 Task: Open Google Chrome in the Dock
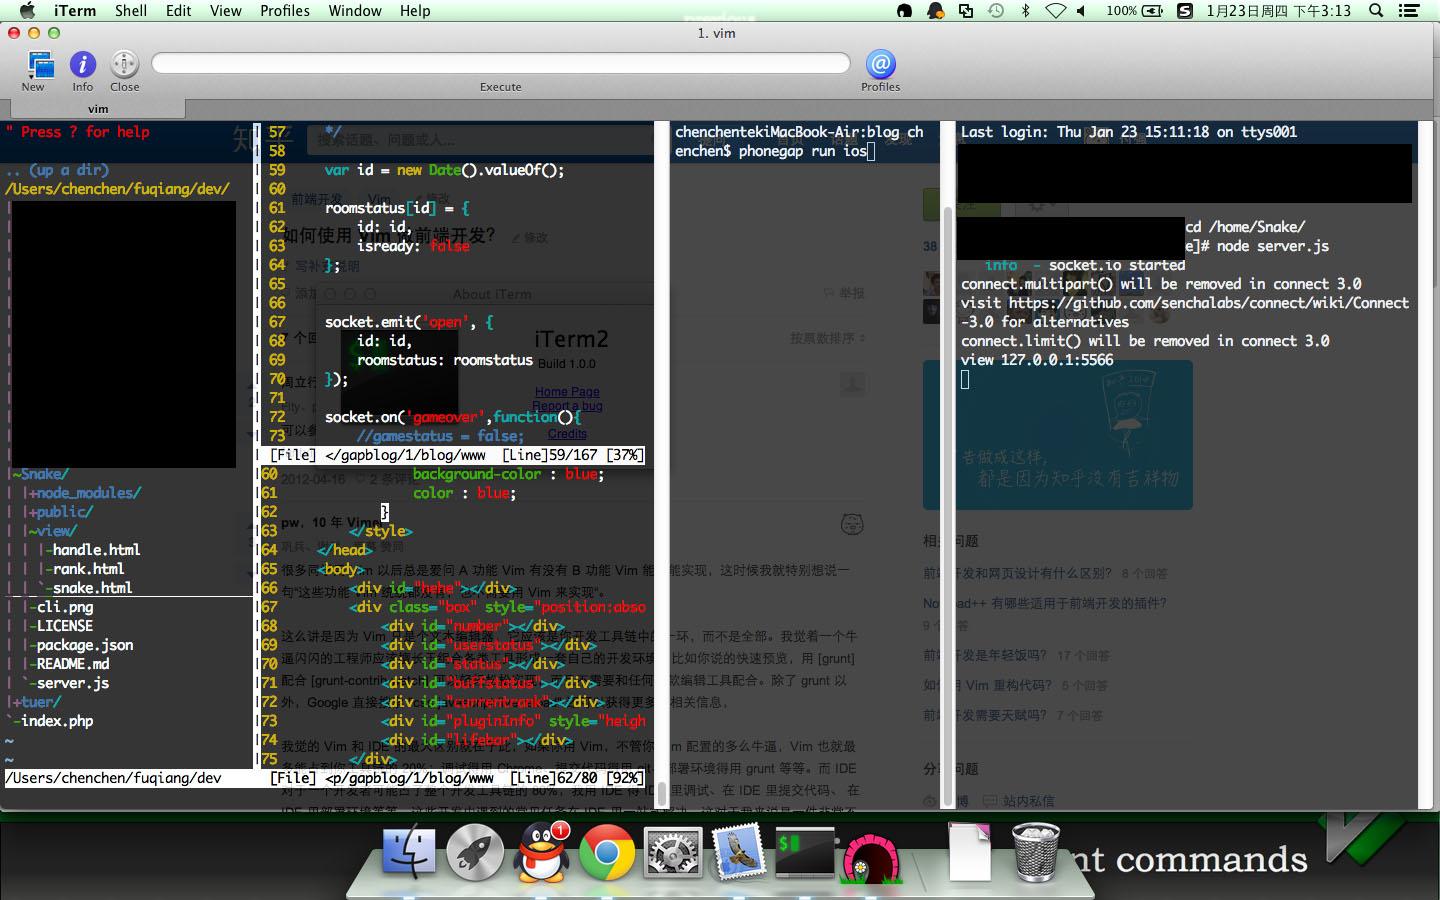click(607, 852)
